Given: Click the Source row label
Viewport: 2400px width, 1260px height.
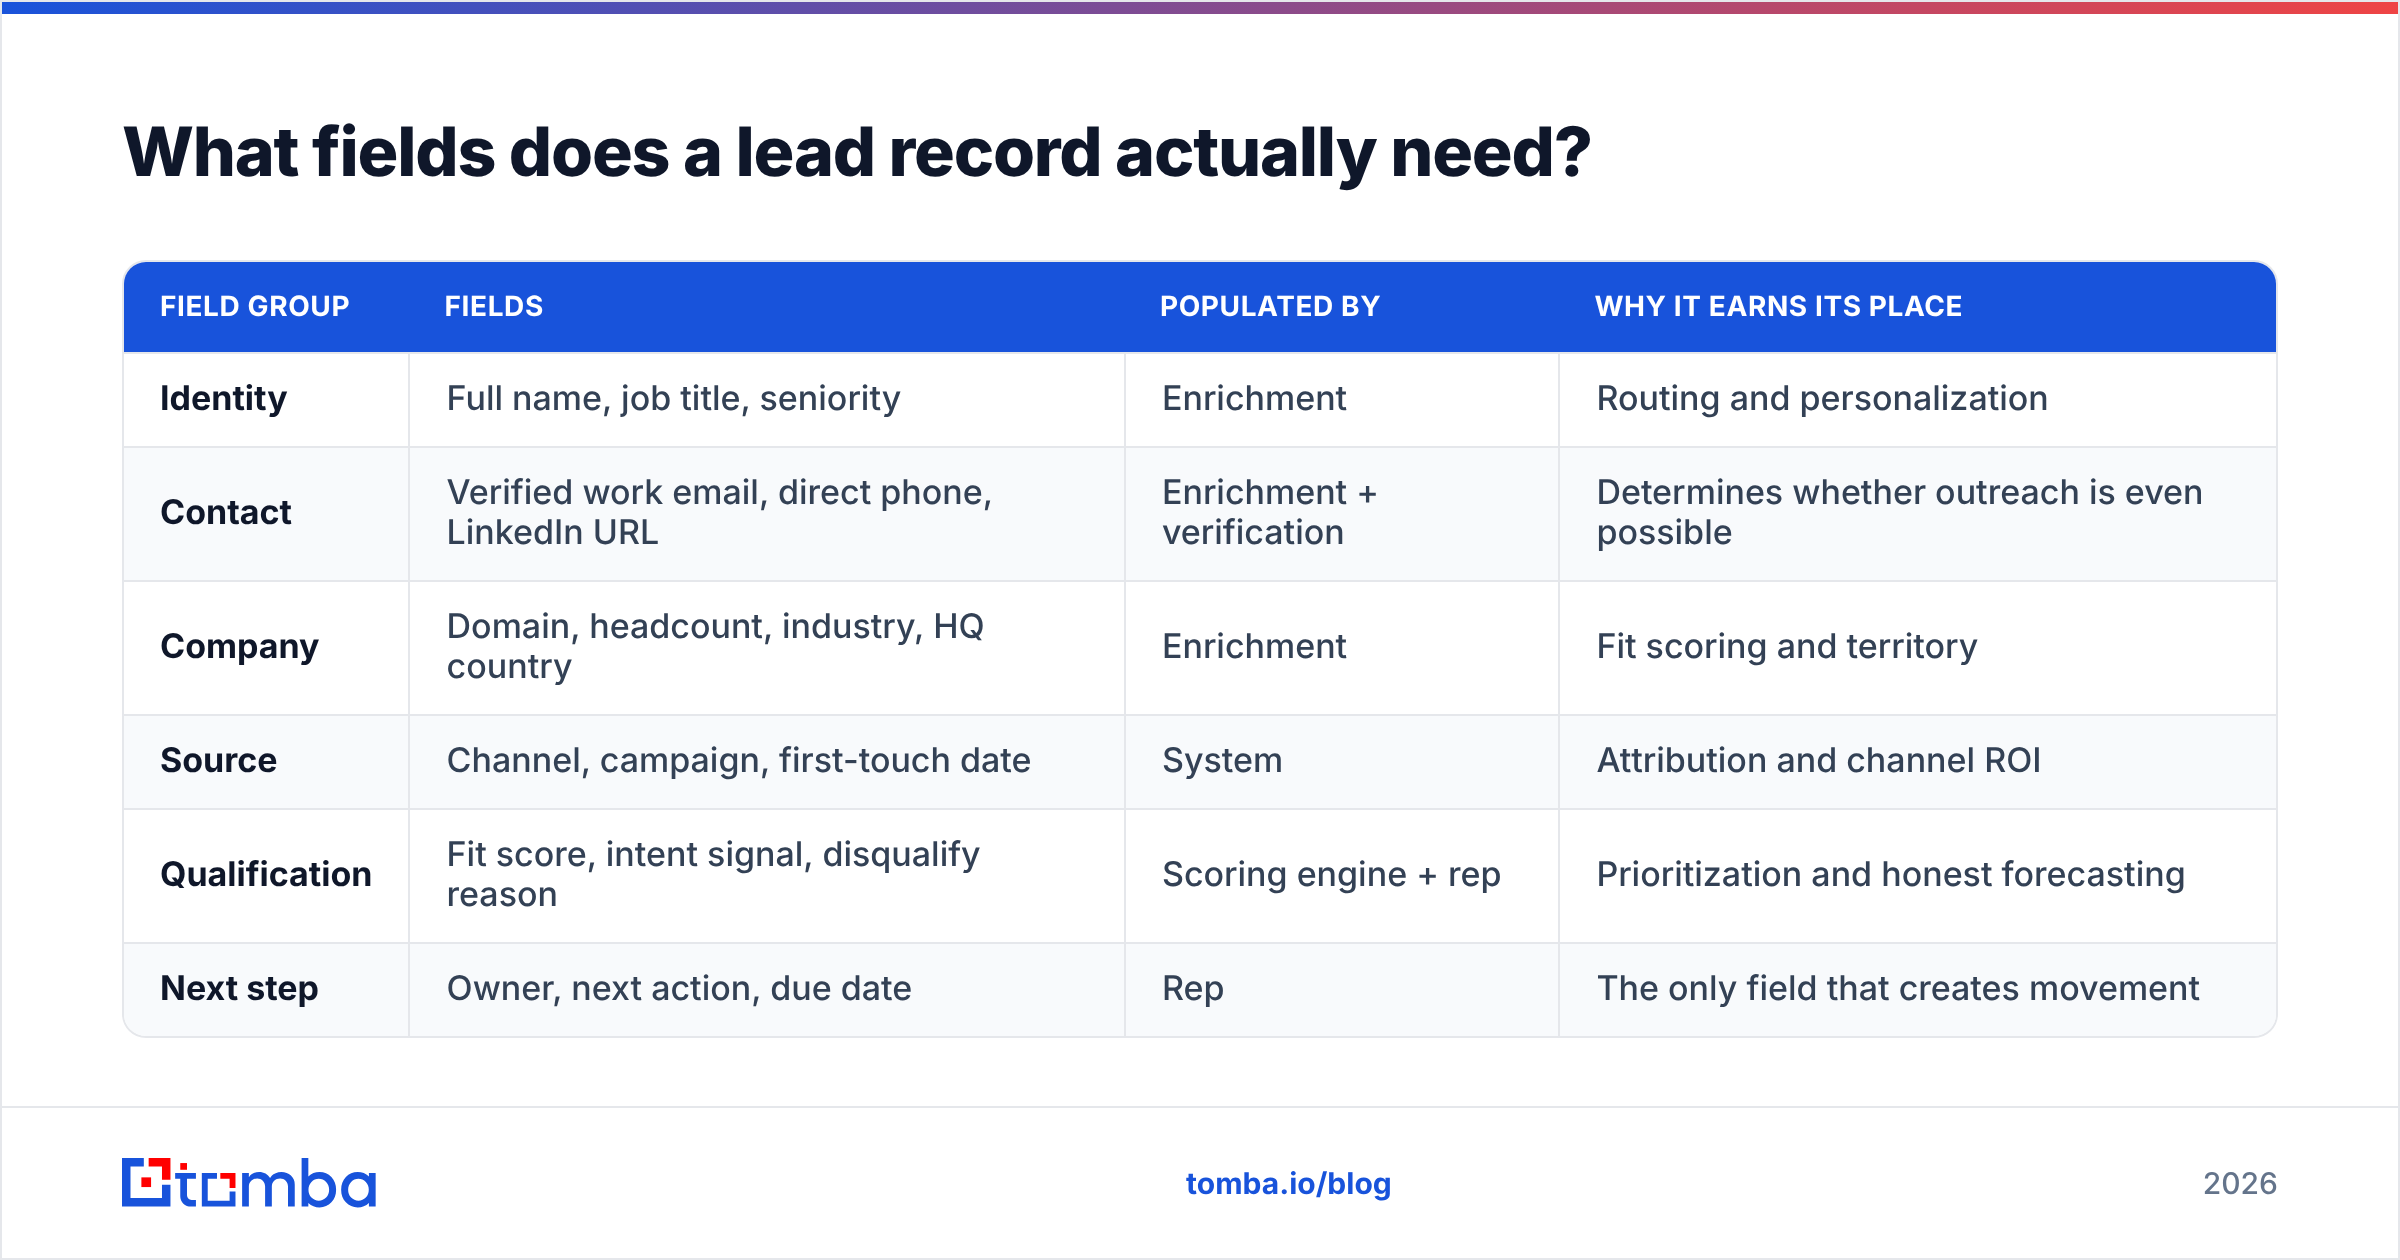Looking at the screenshot, I should (x=219, y=761).
